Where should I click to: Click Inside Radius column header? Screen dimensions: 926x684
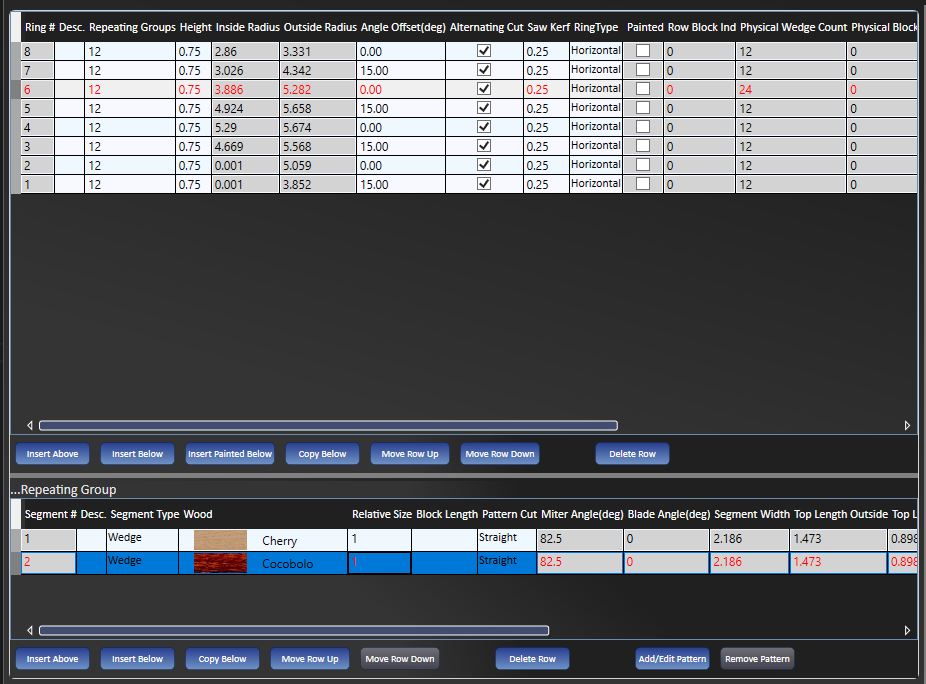246,27
